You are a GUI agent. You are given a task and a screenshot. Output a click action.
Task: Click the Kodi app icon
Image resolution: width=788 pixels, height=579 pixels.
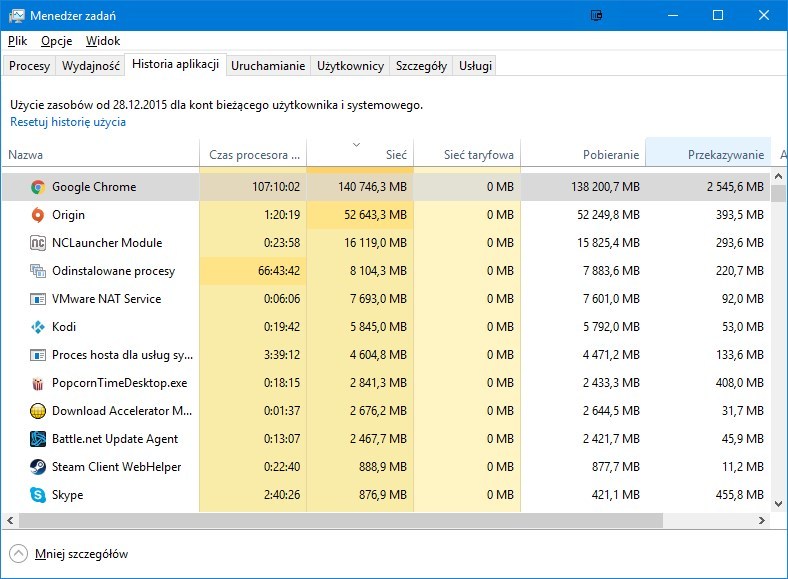tap(38, 327)
